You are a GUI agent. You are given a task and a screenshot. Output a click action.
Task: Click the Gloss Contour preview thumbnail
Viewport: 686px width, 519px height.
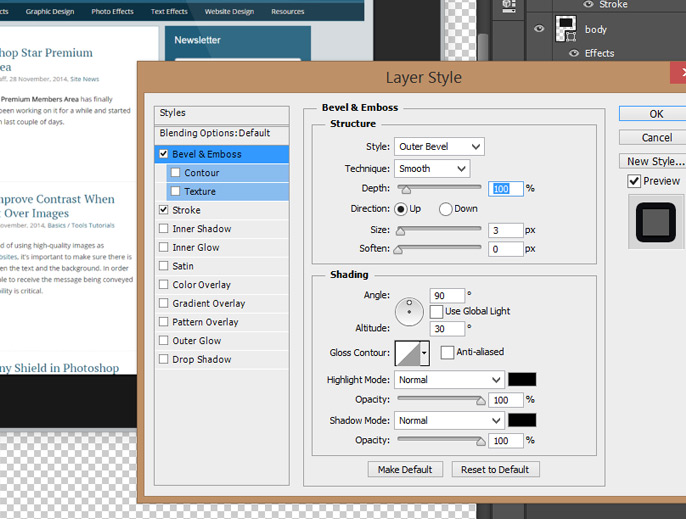click(408, 353)
